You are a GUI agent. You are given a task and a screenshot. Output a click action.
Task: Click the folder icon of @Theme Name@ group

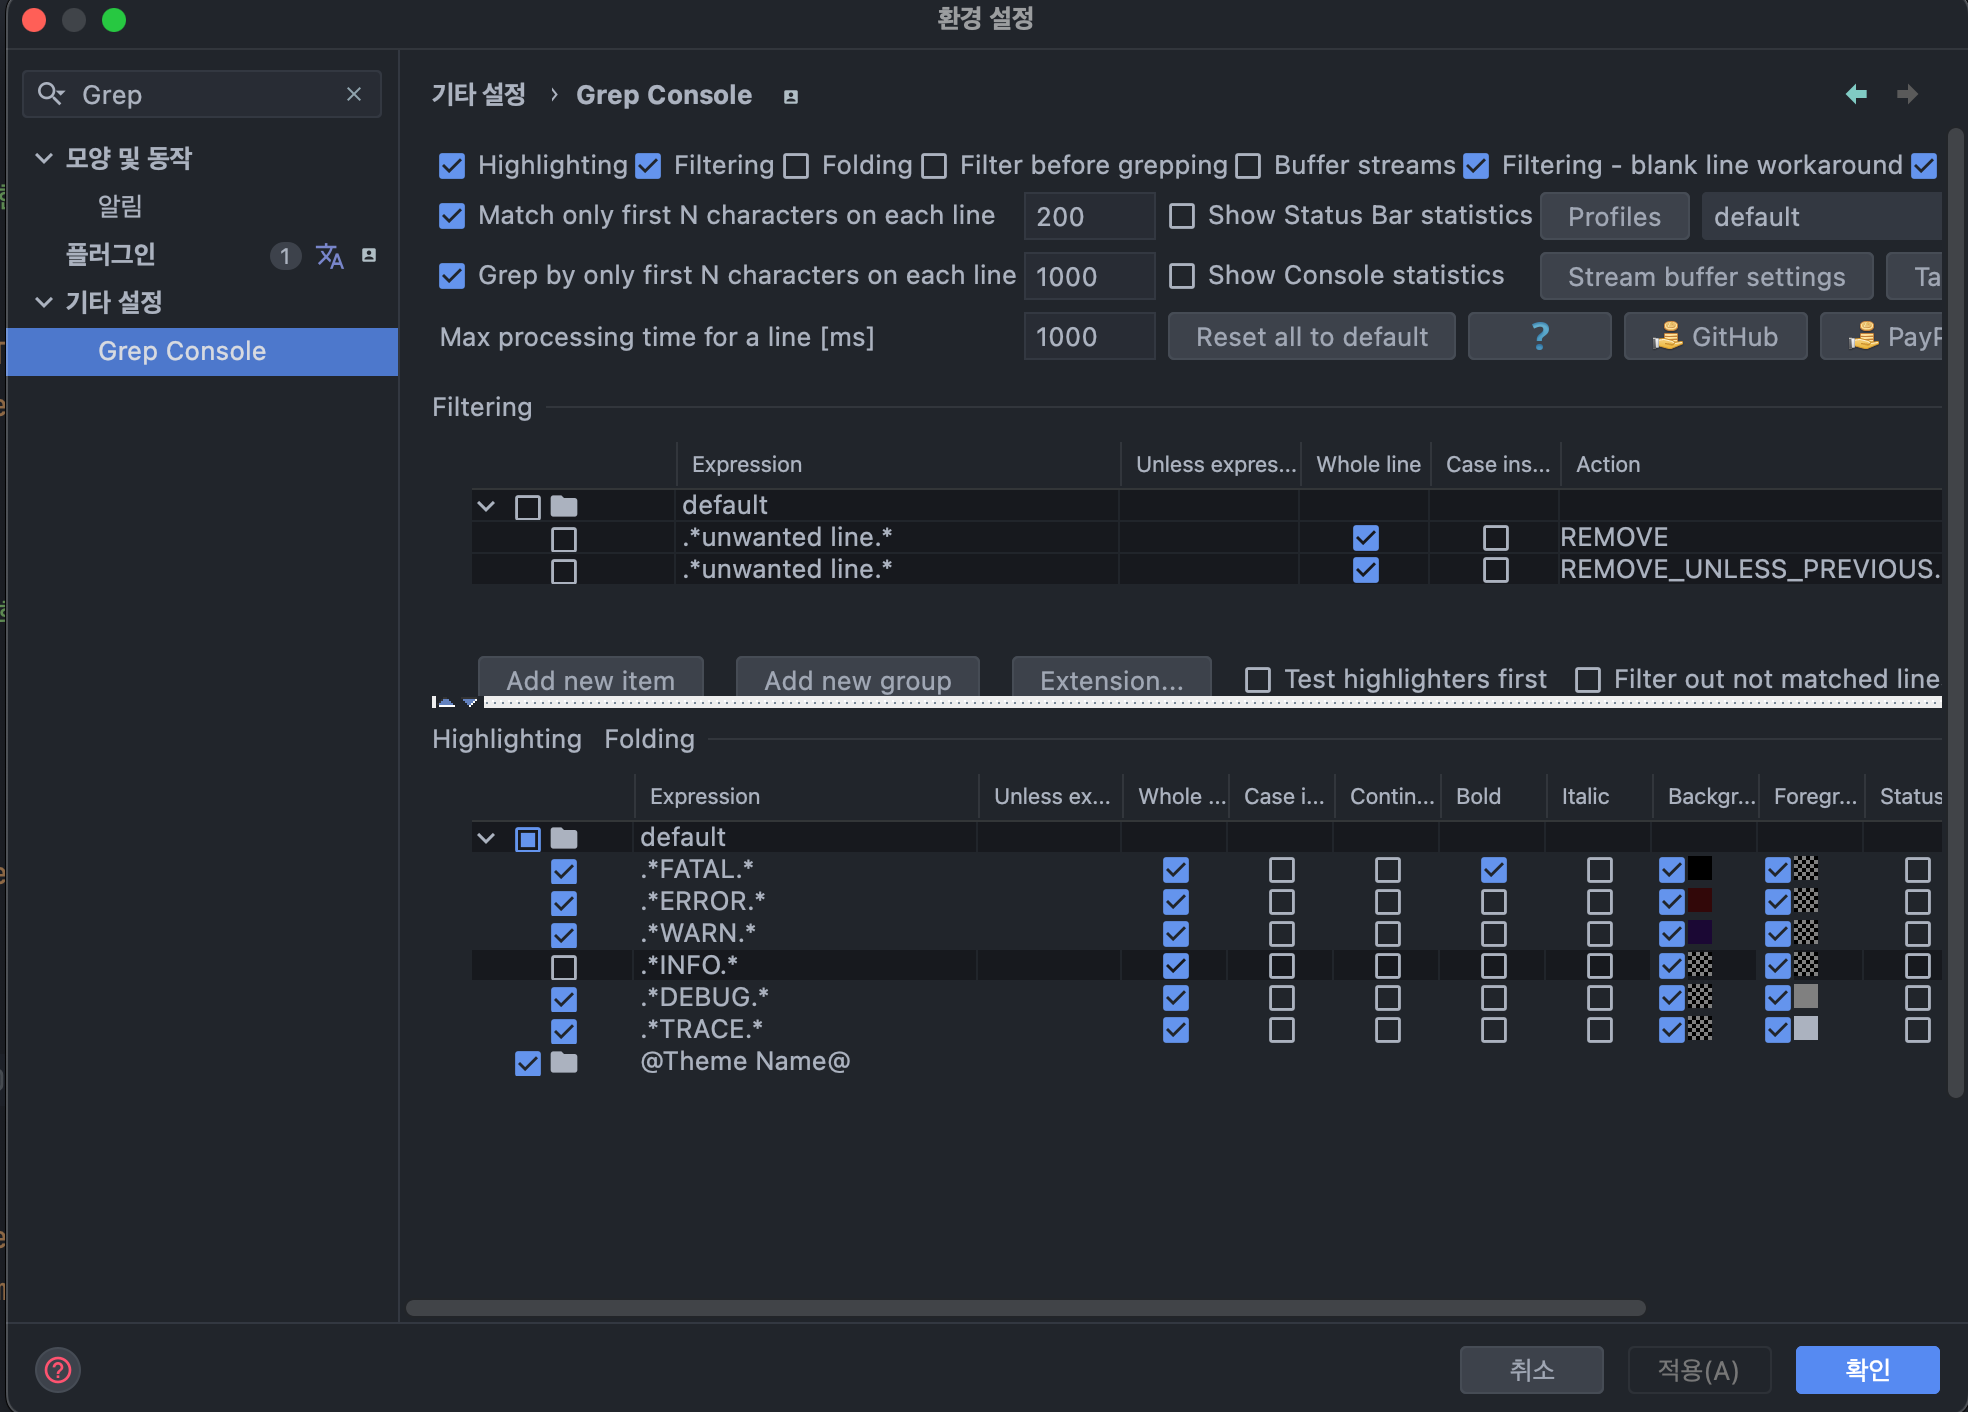click(x=564, y=1062)
